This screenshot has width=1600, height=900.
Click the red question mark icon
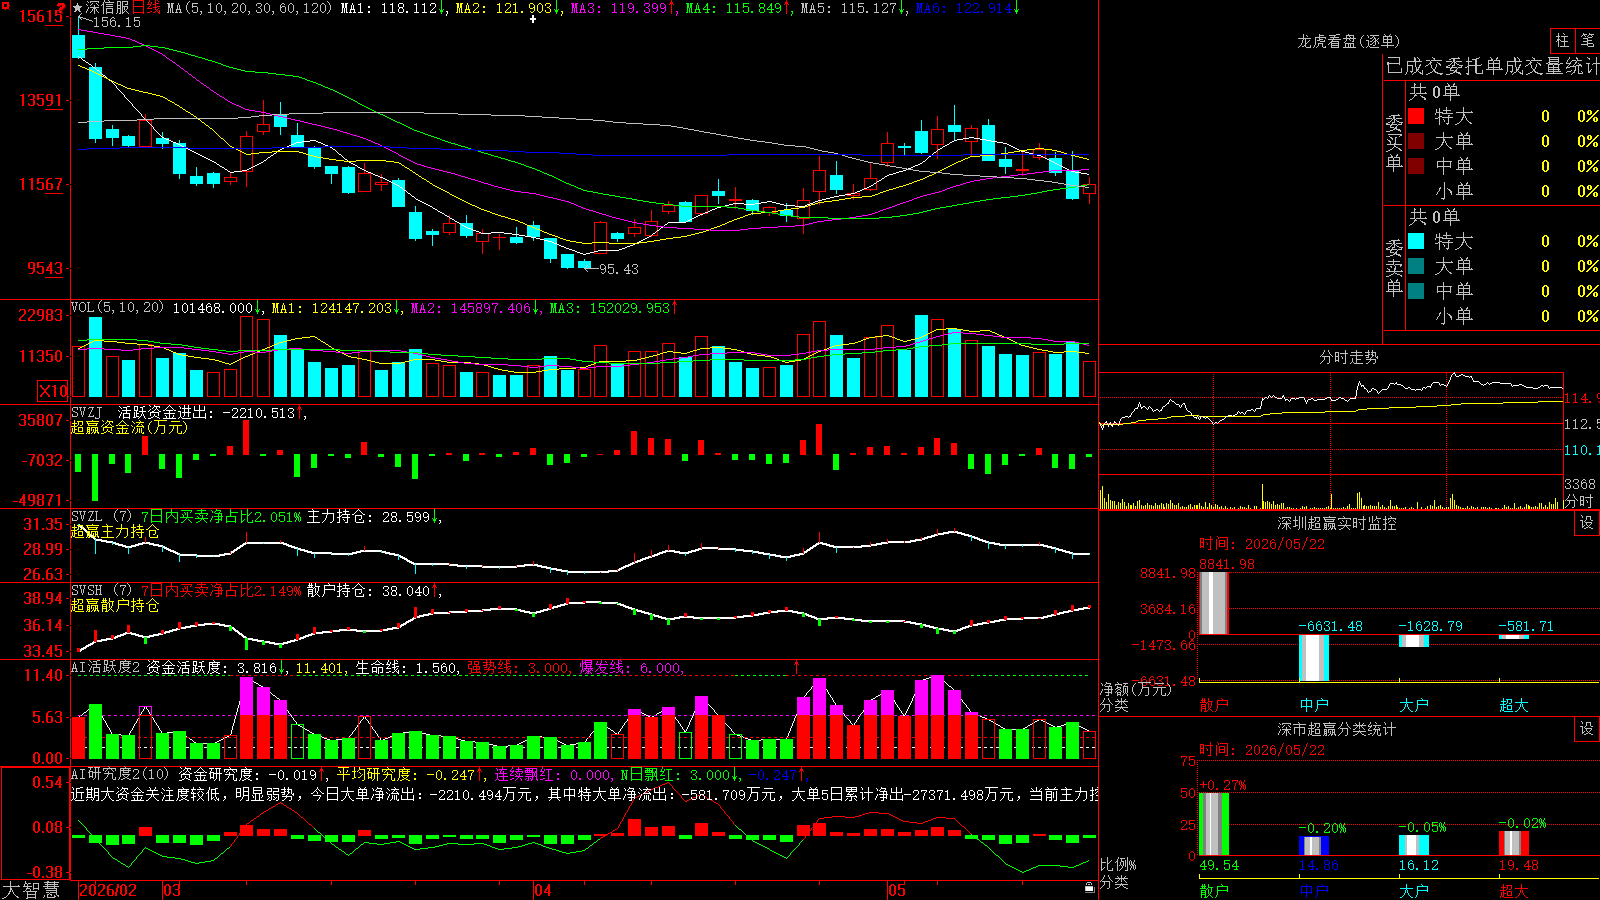61,8
